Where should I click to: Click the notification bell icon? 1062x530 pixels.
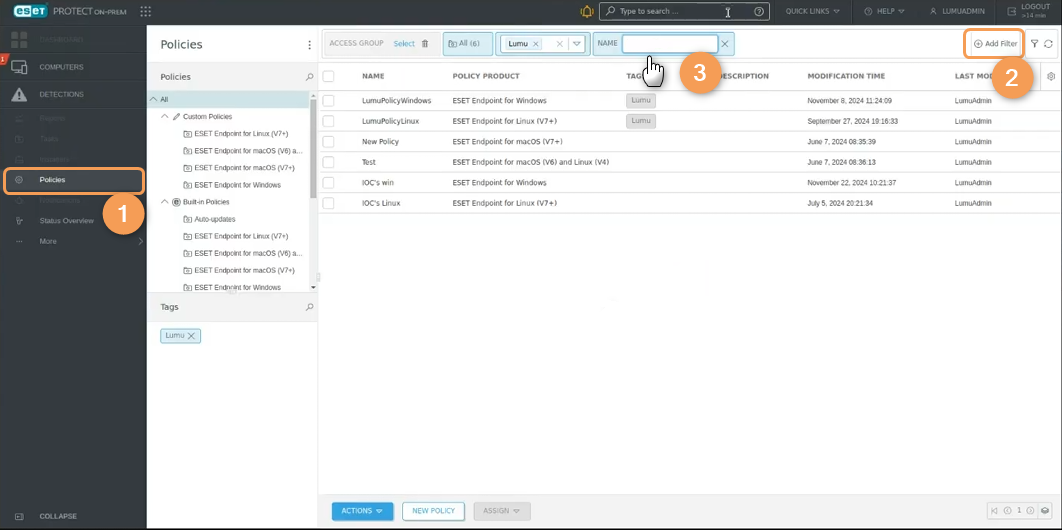point(586,12)
